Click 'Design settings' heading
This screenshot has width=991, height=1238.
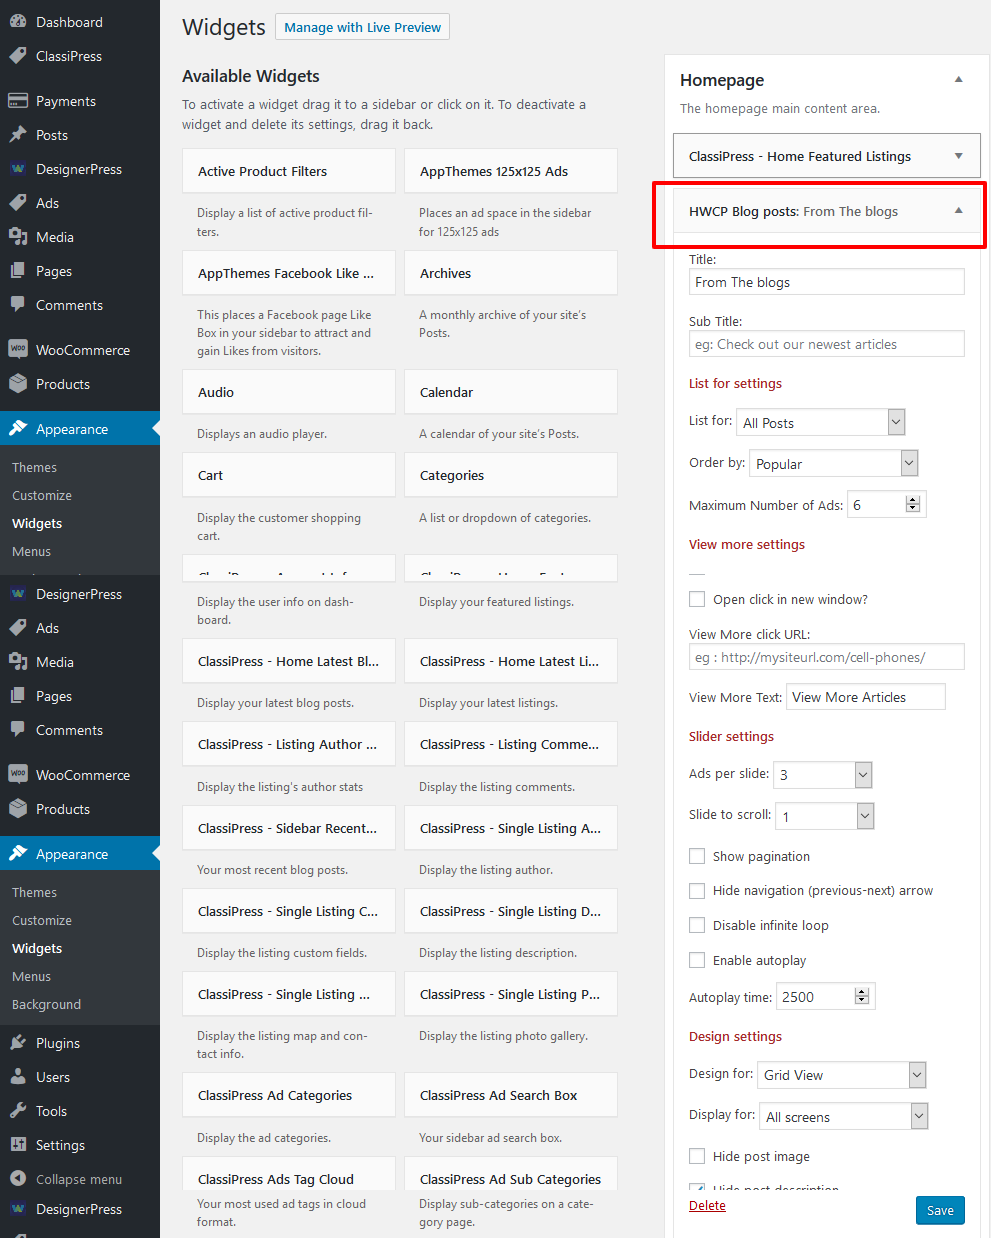click(735, 1036)
